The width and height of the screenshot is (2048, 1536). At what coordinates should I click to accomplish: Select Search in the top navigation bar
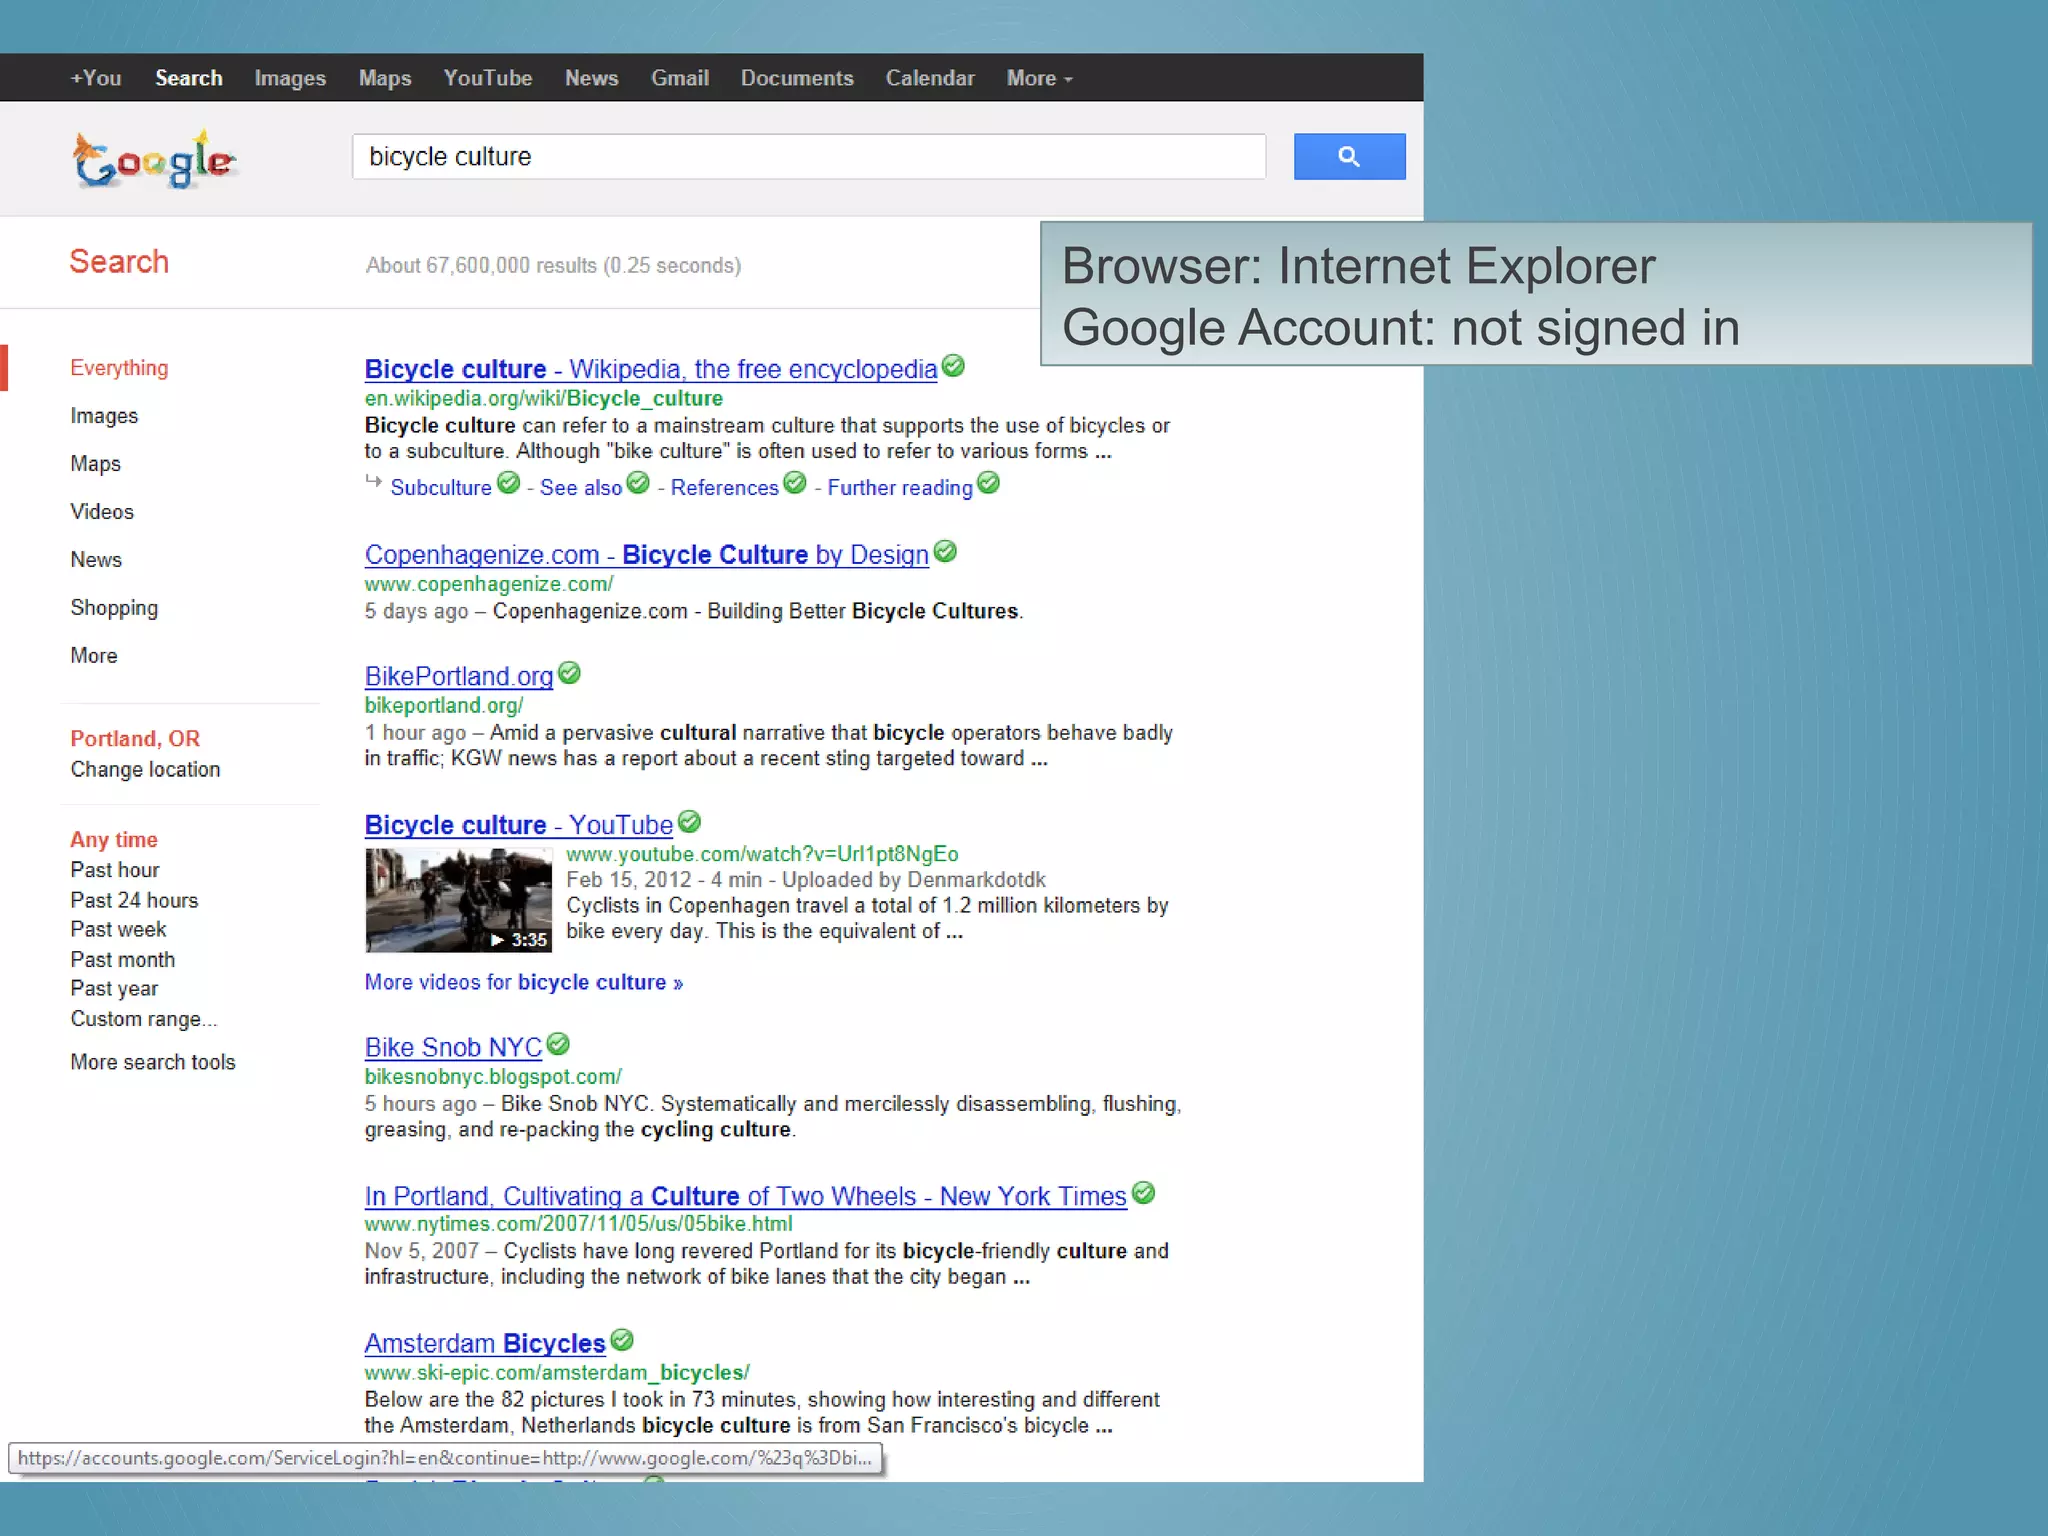[189, 78]
